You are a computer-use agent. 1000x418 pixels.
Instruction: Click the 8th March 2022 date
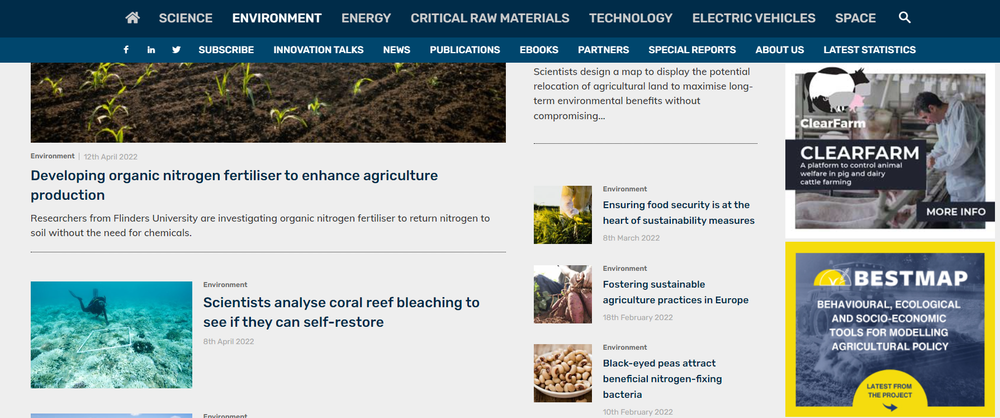[x=631, y=238]
